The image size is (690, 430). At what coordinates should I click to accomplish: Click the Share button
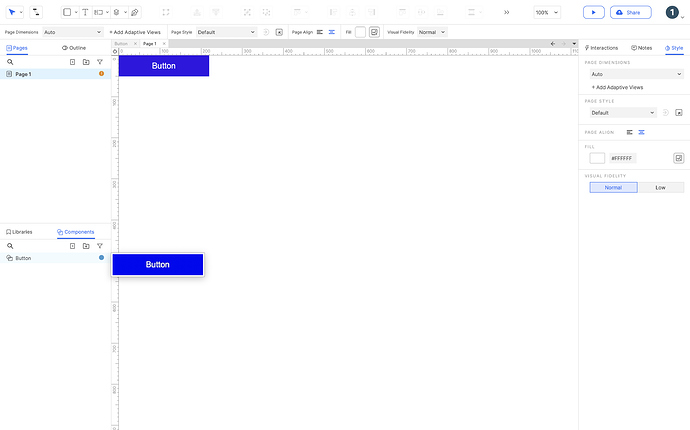coord(631,12)
